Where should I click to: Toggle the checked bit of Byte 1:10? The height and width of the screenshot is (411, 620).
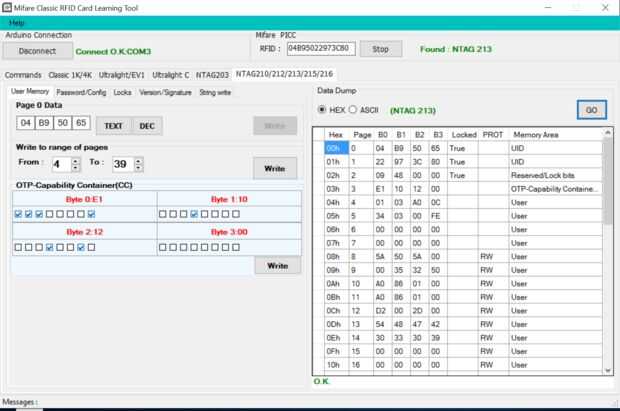click(194, 214)
